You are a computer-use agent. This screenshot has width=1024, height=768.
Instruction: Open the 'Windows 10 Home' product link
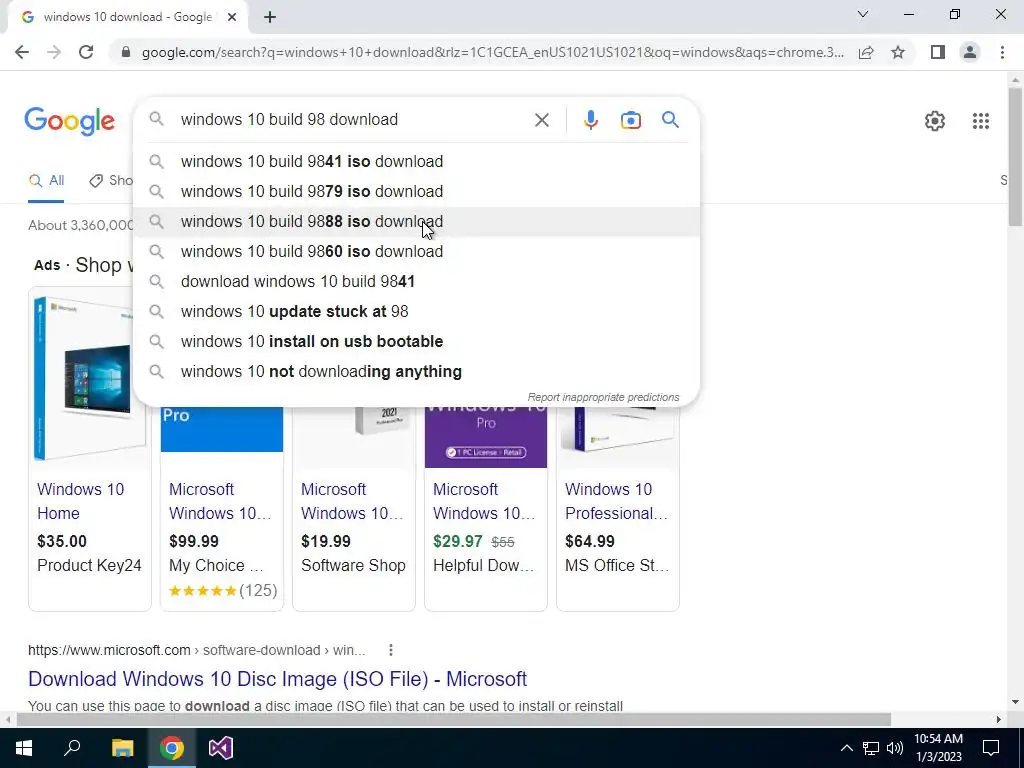point(80,501)
